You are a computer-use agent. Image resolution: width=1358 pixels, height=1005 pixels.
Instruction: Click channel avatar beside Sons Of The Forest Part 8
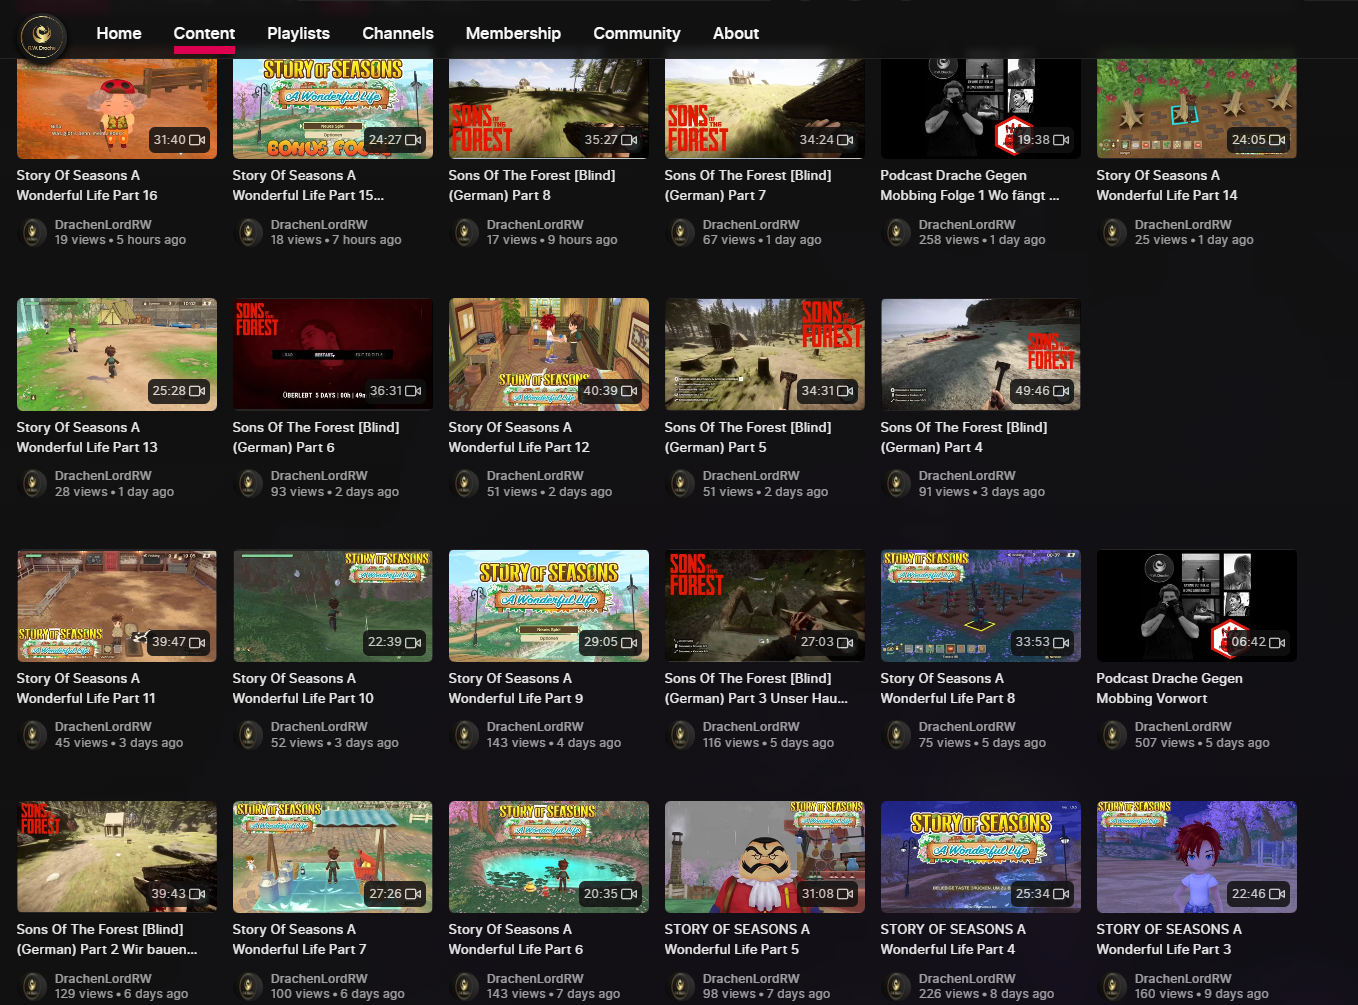coord(466,233)
